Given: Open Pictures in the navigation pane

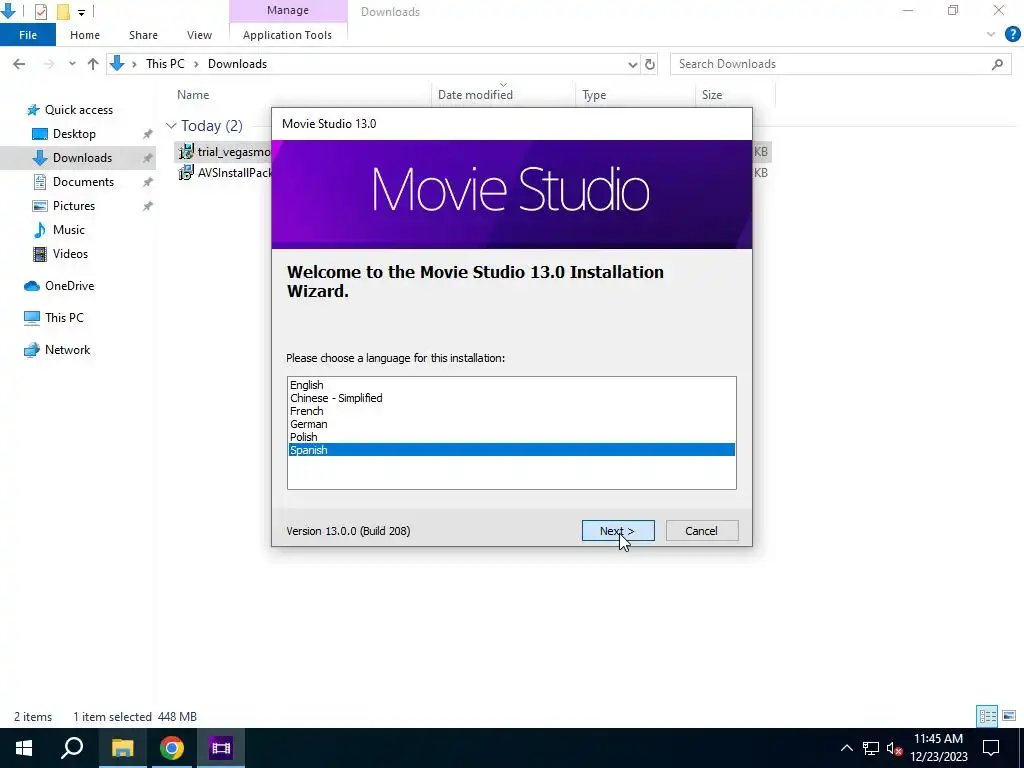Looking at the screenshot, I should 74,206.
